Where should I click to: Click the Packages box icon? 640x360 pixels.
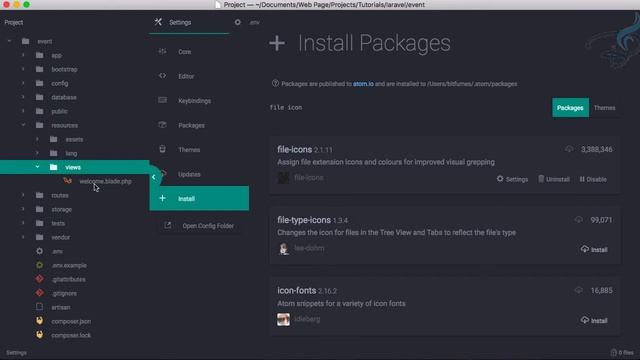(162, 124)
